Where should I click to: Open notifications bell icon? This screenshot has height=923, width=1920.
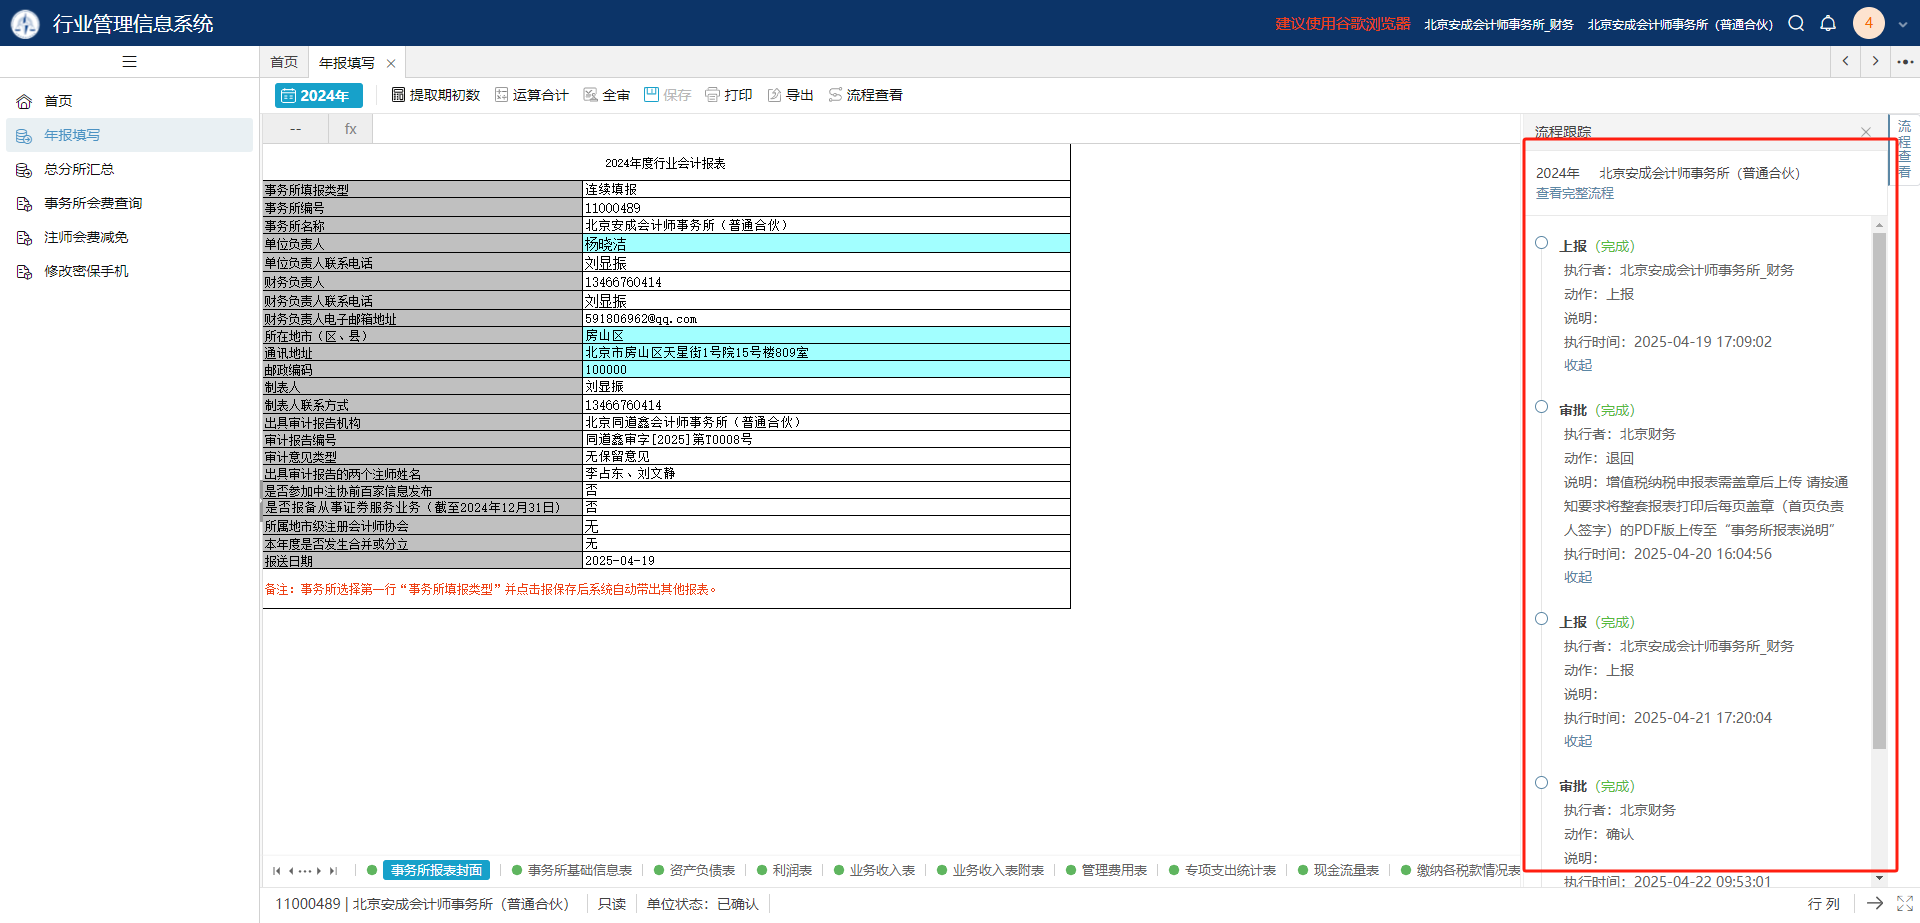1828,23
